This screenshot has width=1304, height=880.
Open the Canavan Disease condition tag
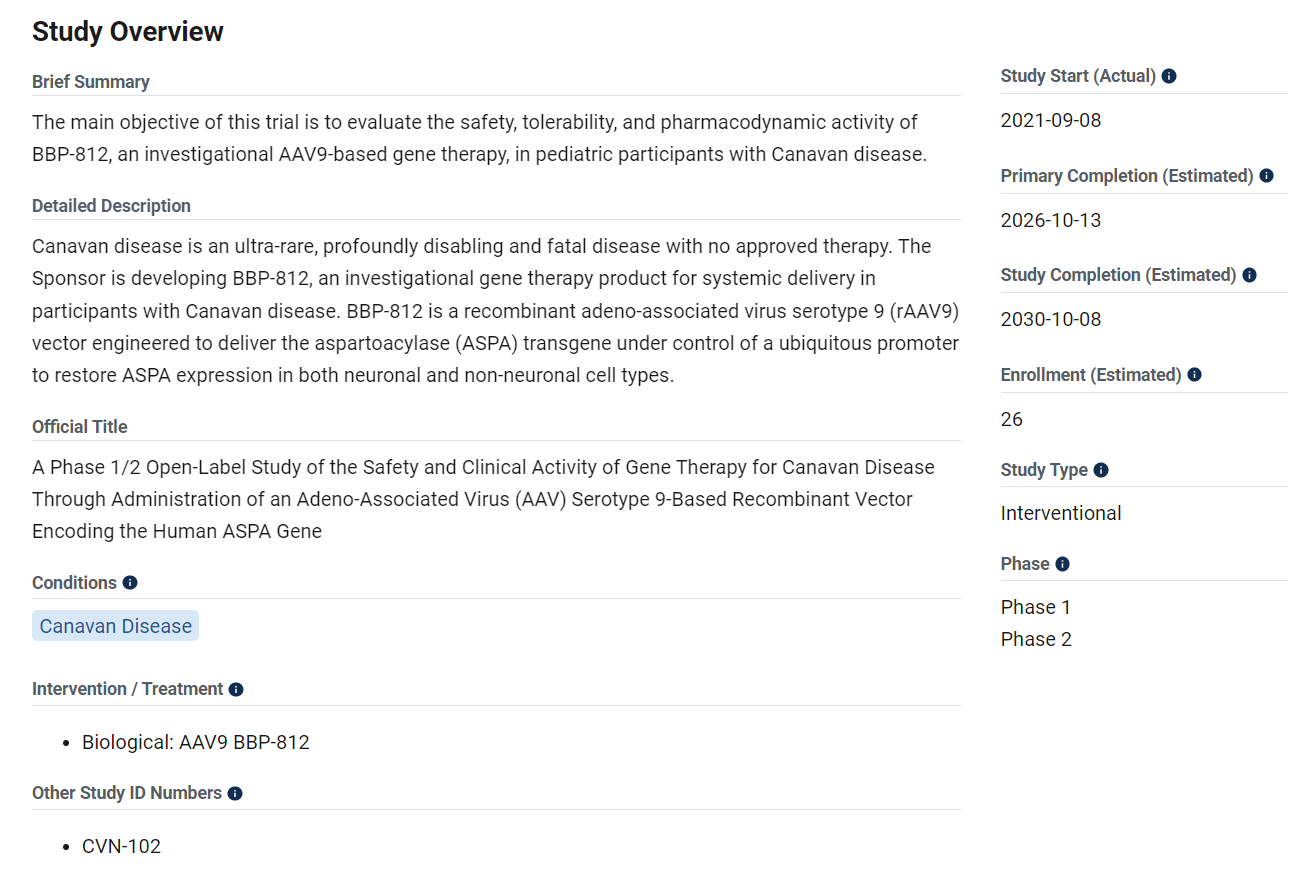tap(116, 626)
